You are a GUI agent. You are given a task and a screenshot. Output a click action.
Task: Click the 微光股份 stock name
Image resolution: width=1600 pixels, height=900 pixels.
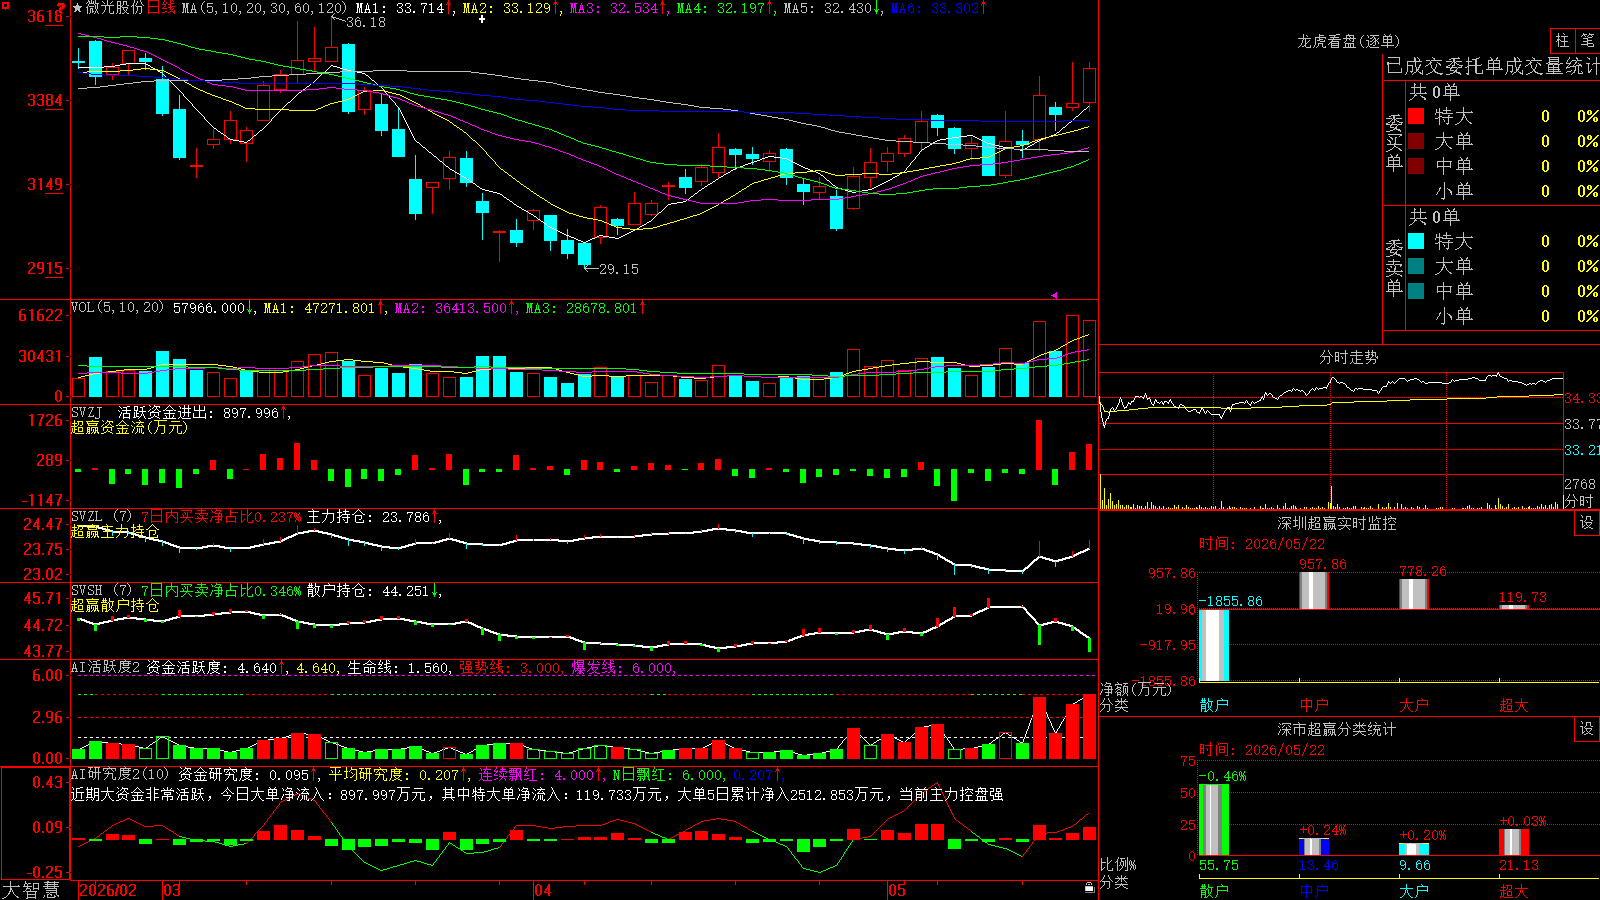(x=115, y=8)
